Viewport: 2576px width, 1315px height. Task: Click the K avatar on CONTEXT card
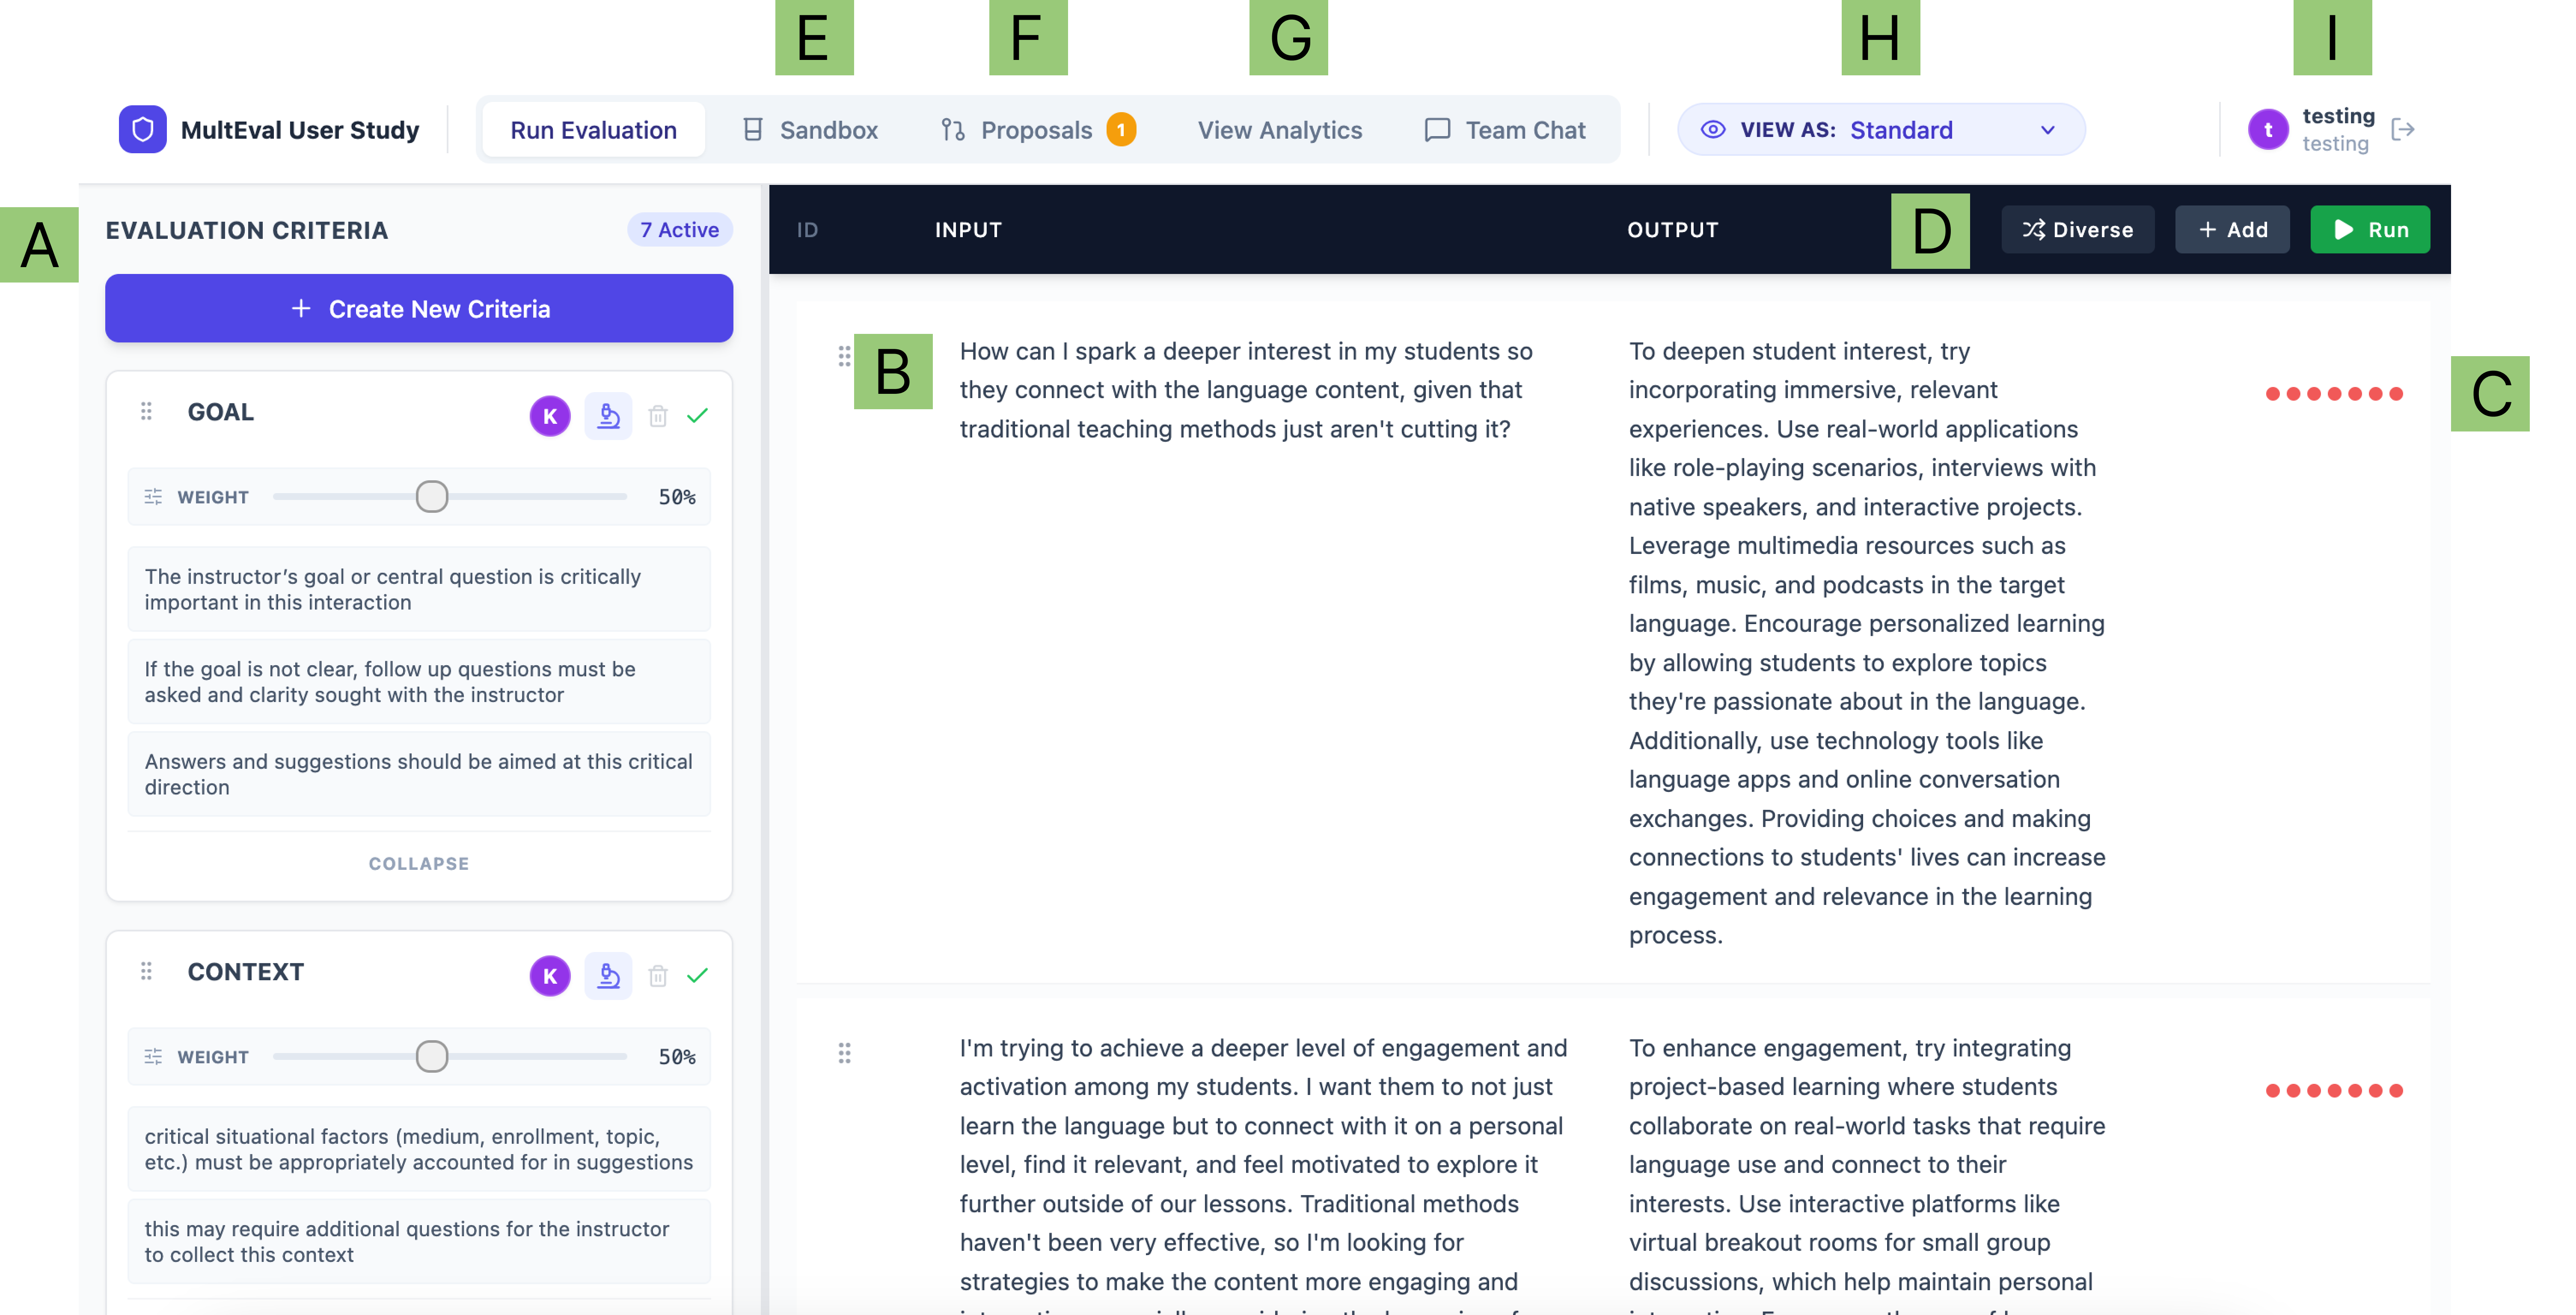[x=550, y=976]
